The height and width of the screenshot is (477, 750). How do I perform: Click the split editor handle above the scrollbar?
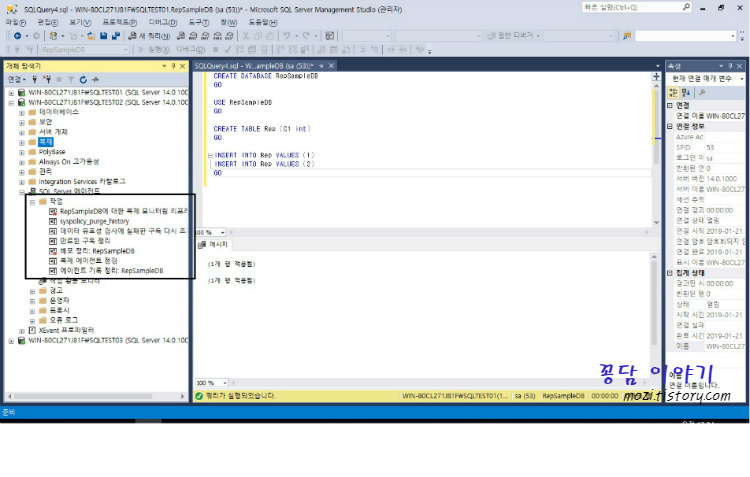pos(656,77)
